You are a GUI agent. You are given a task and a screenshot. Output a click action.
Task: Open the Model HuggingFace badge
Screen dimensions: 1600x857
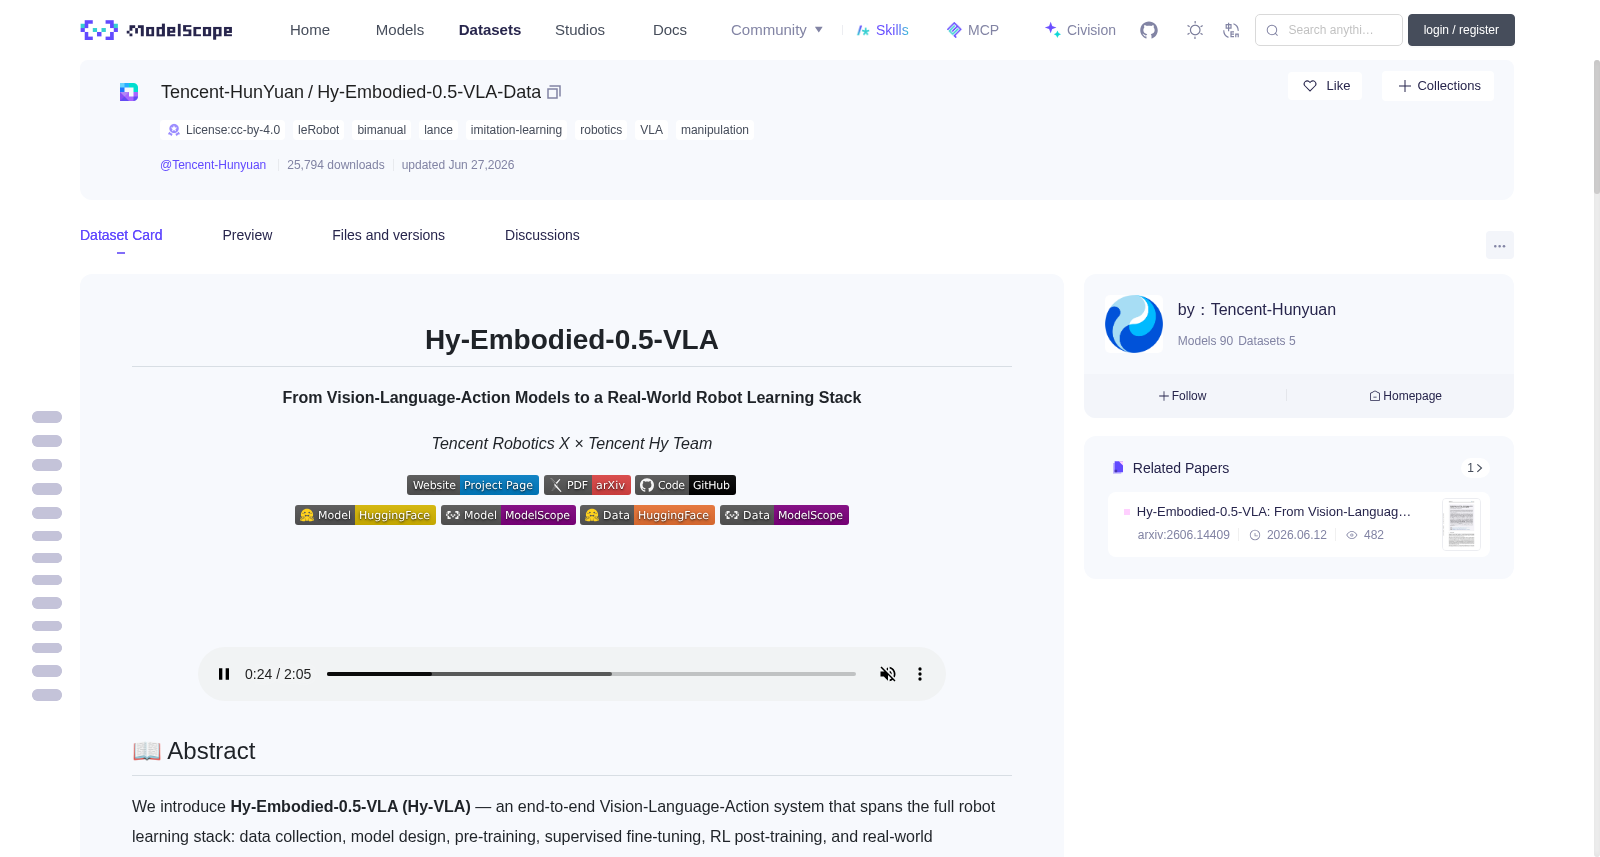click(365, 515)
